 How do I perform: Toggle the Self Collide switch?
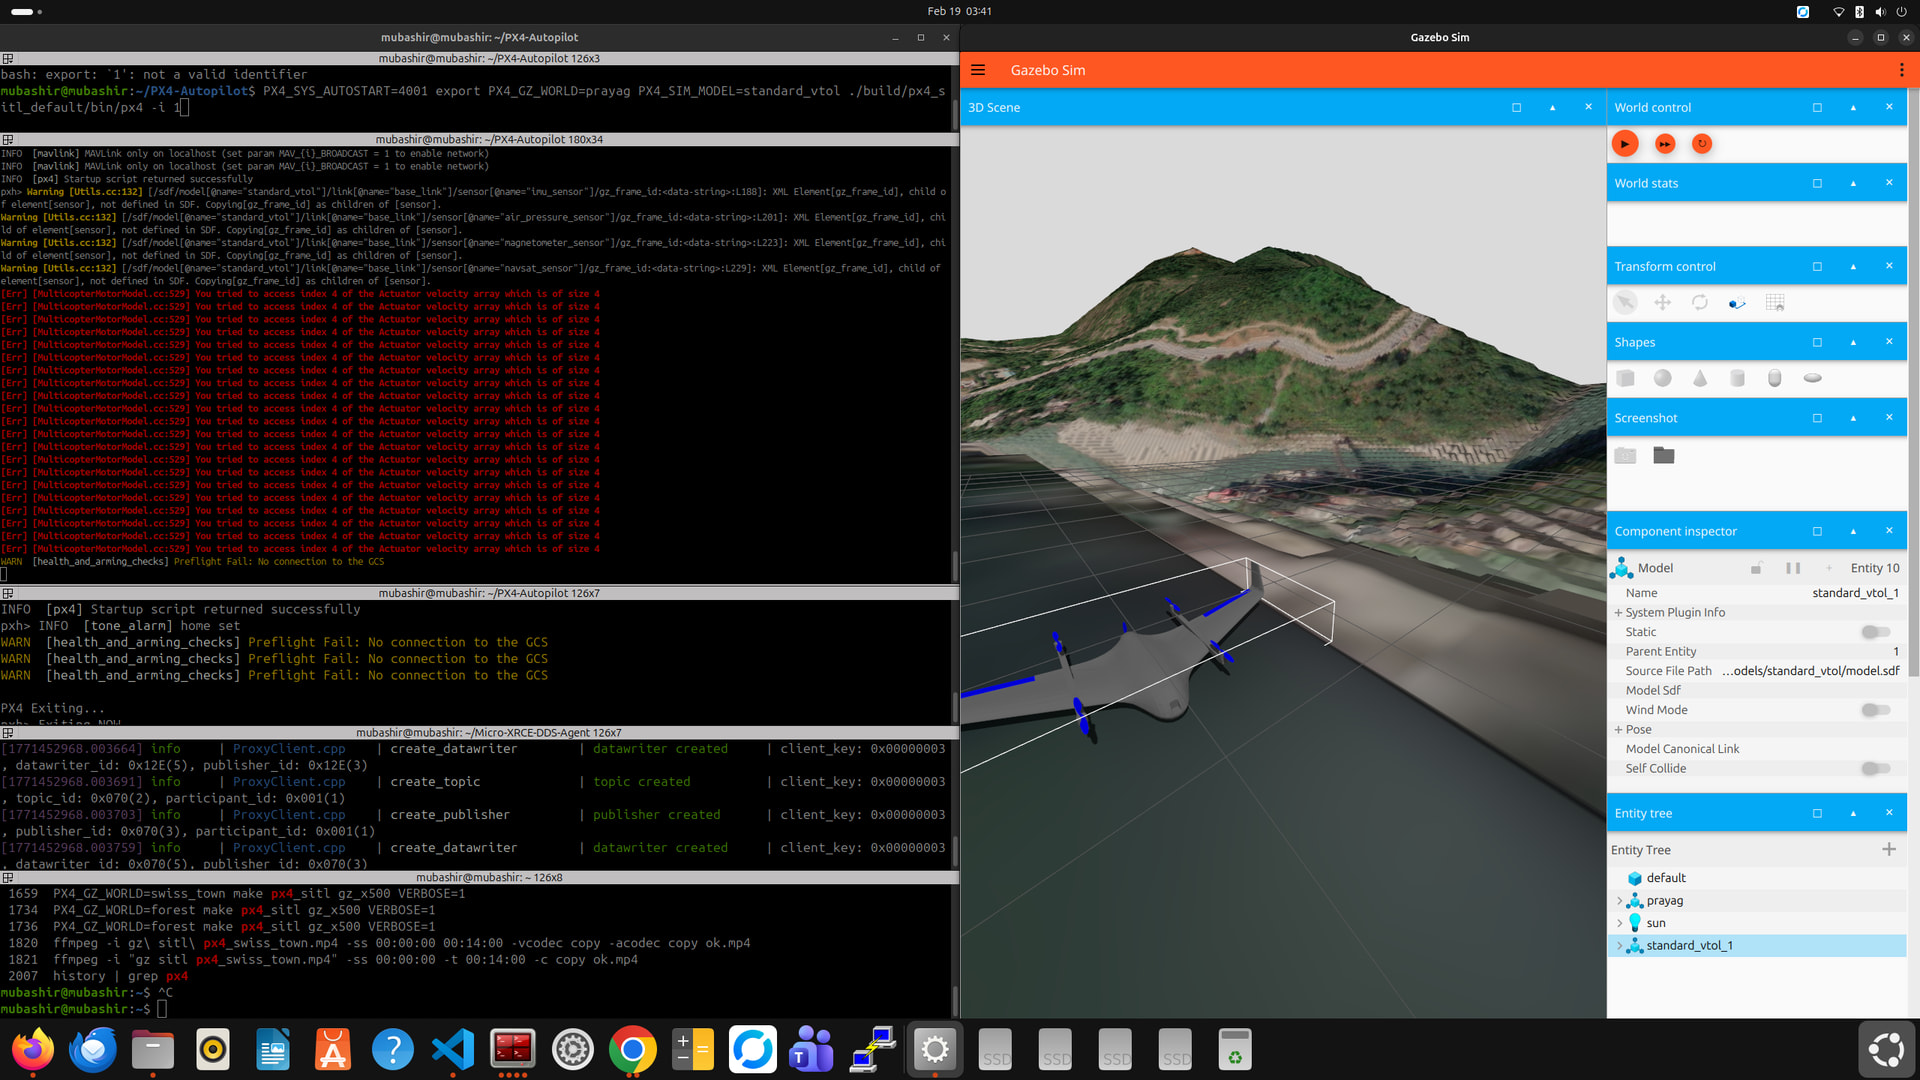pyautogui.click(x=1875, y=768)
